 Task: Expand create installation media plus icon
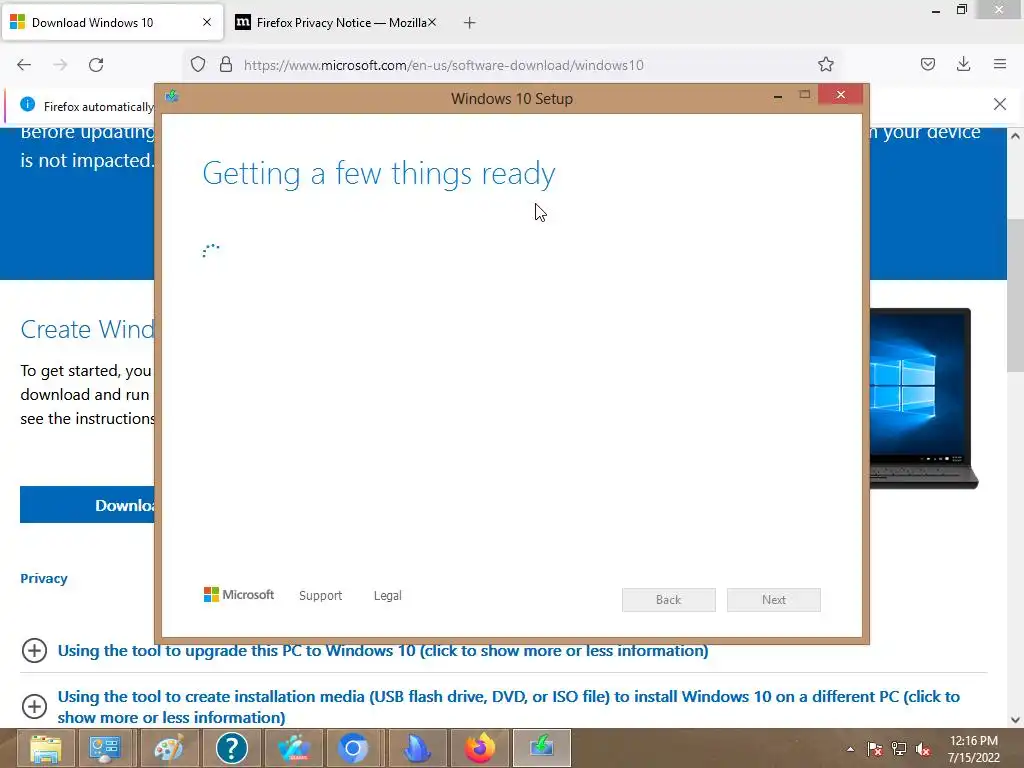click(x=35, y=706)
